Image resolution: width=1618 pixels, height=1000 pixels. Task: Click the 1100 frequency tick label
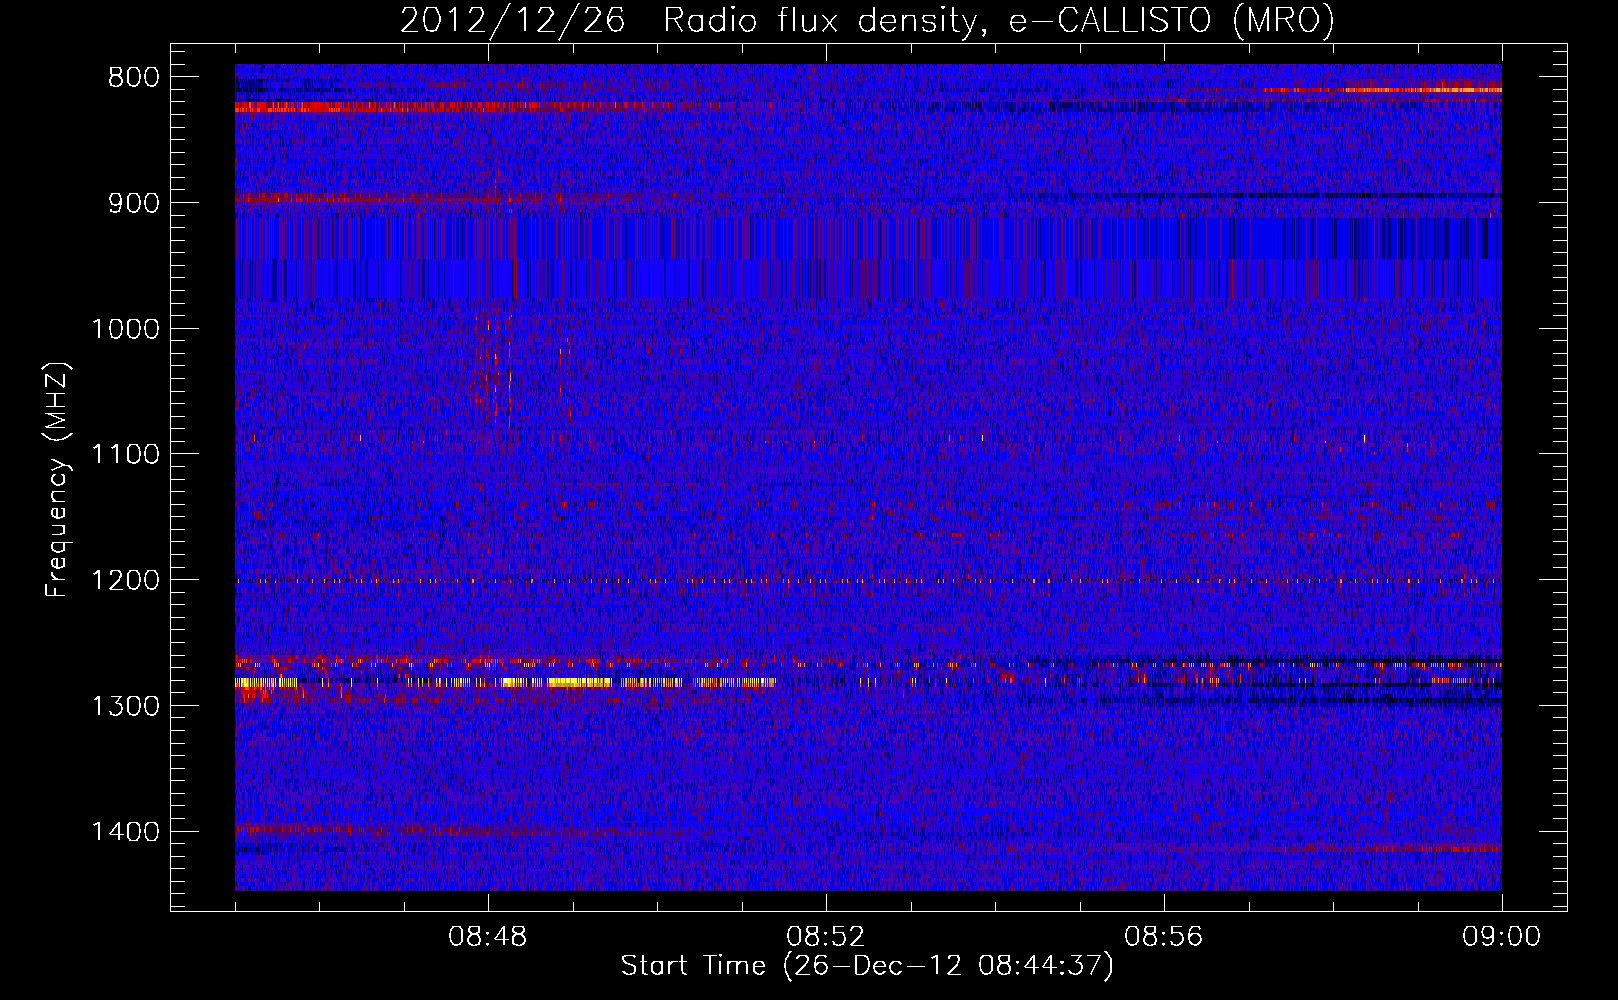pyautogui.click(x=125, y=455)
